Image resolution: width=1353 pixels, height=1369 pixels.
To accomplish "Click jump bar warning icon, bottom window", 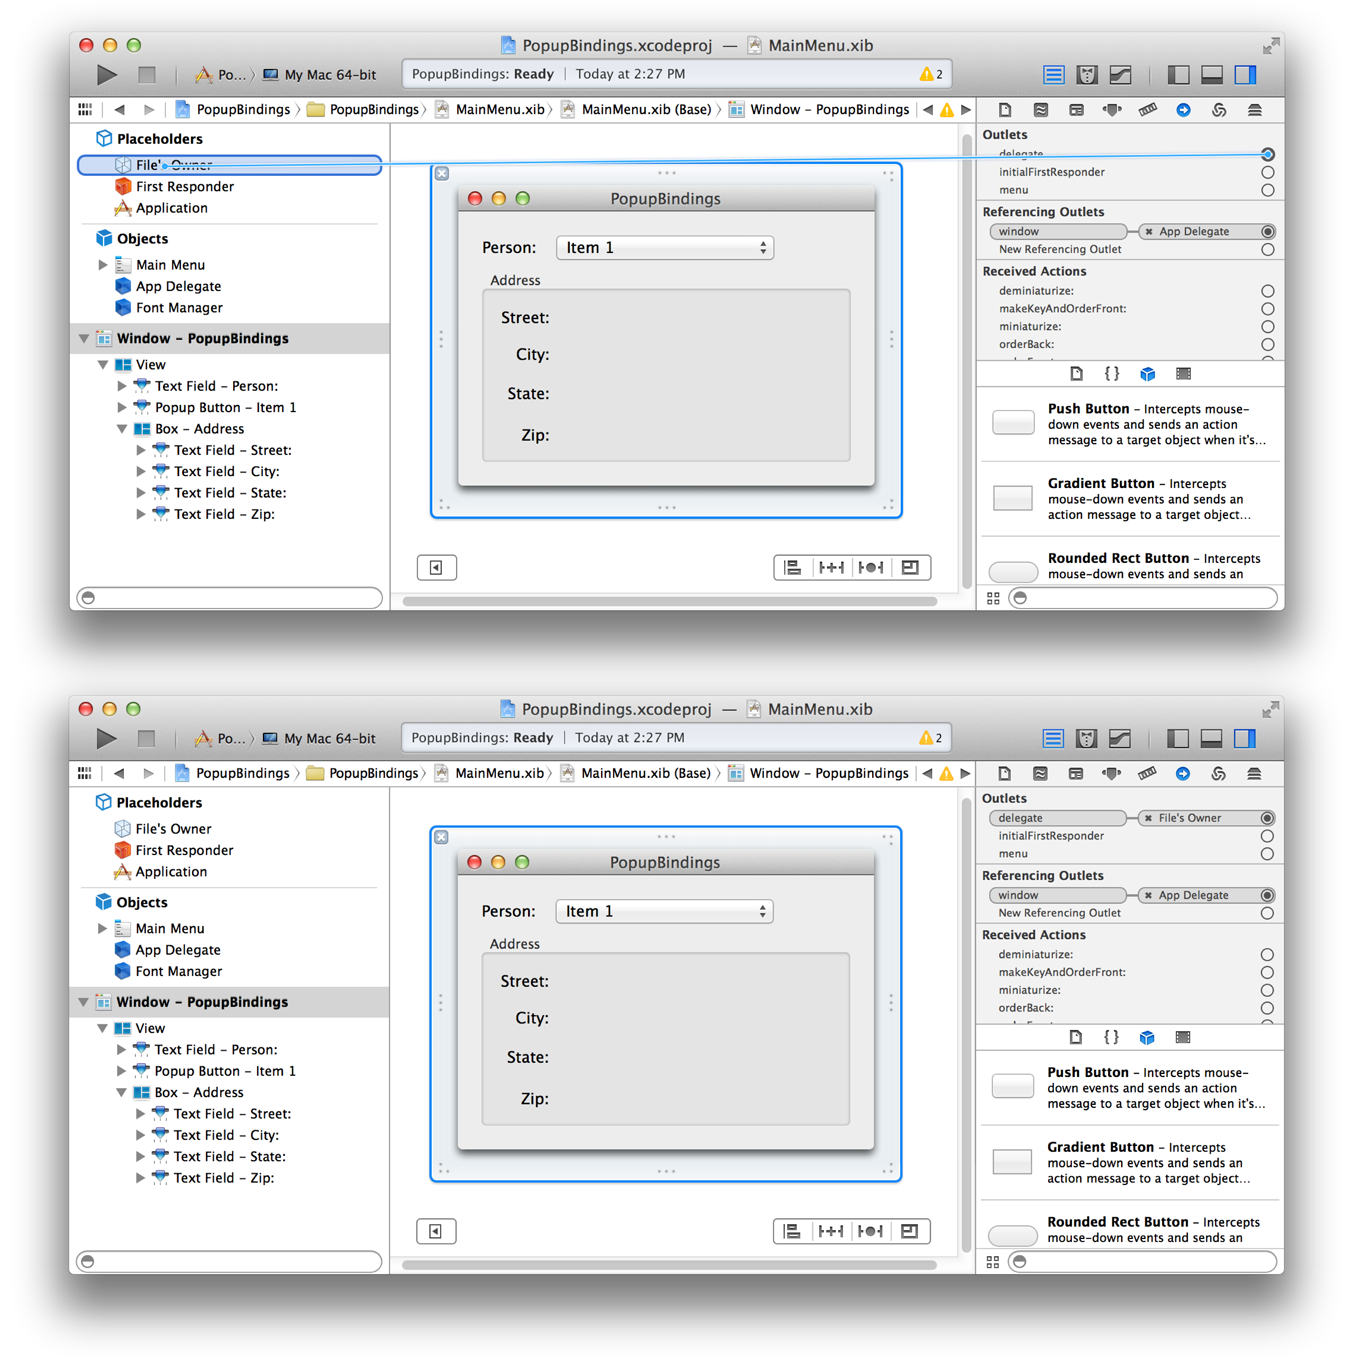I will [946, 774].
